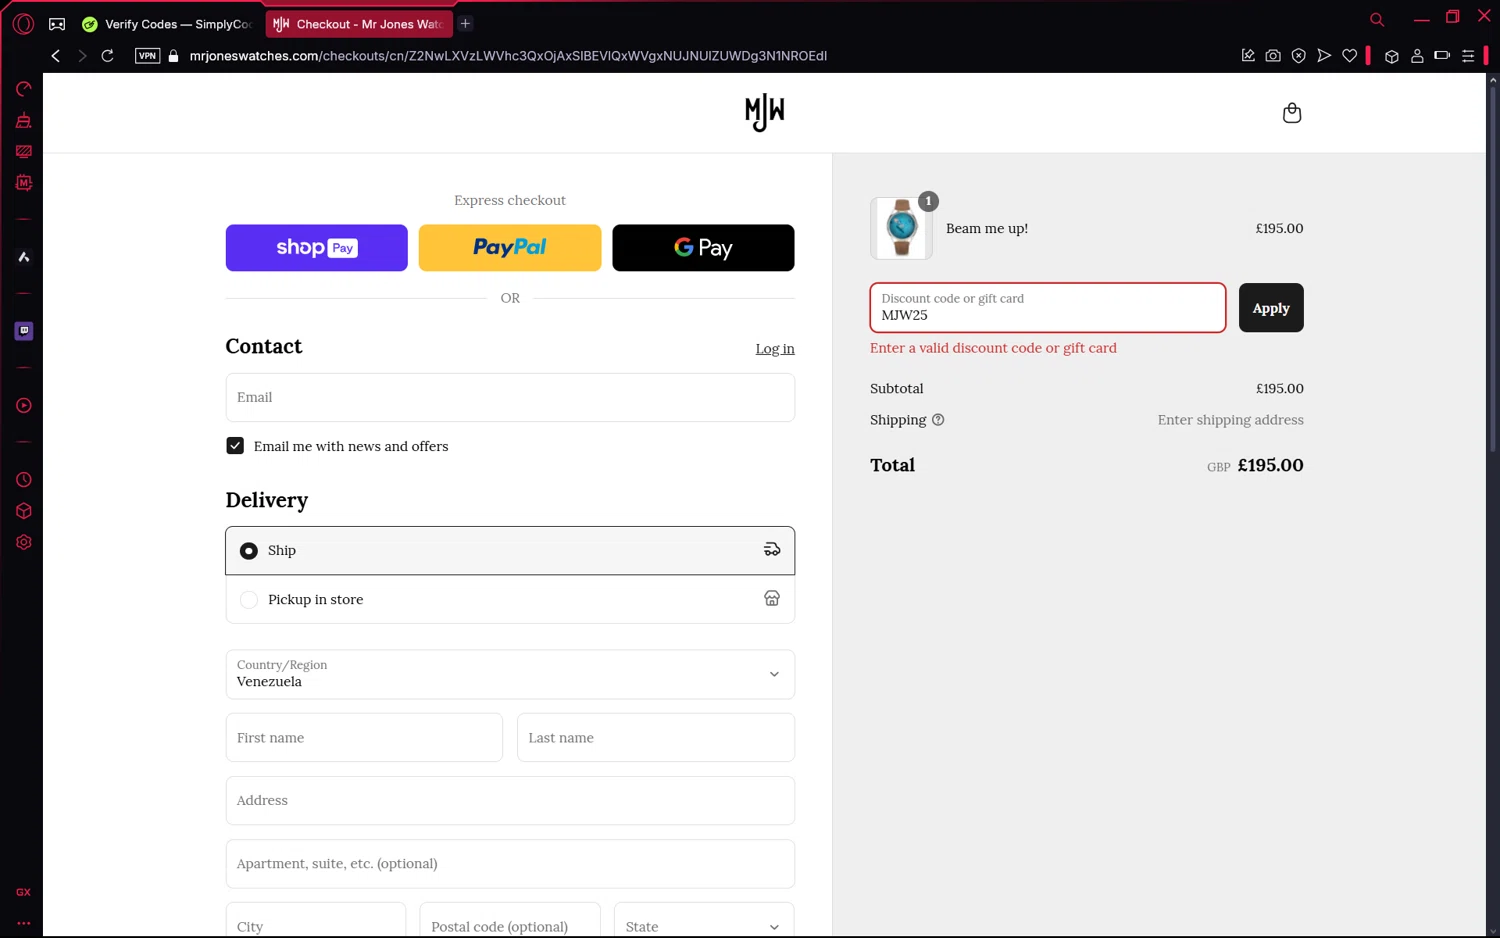Open My Flow send arrow icon
The width and height of the screenshot is (1500, 938).
(x=1324, y=56)
